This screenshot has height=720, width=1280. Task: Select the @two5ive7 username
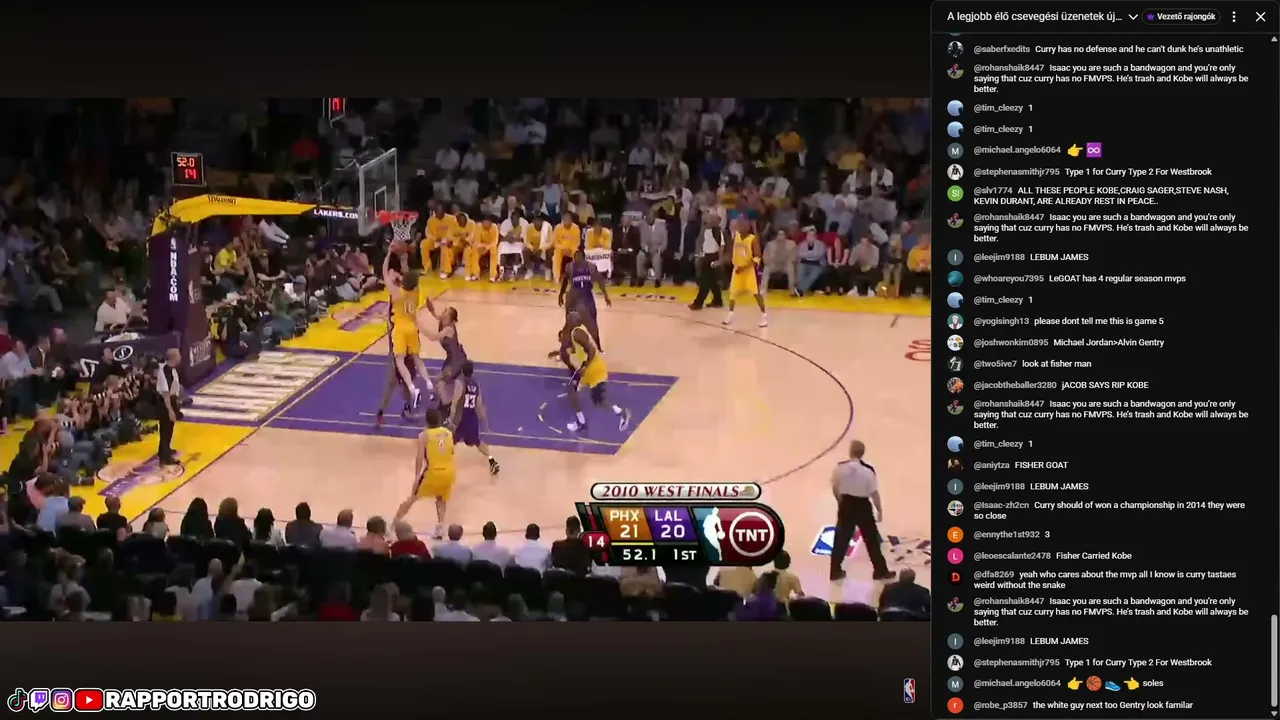[x=995, y=364]
